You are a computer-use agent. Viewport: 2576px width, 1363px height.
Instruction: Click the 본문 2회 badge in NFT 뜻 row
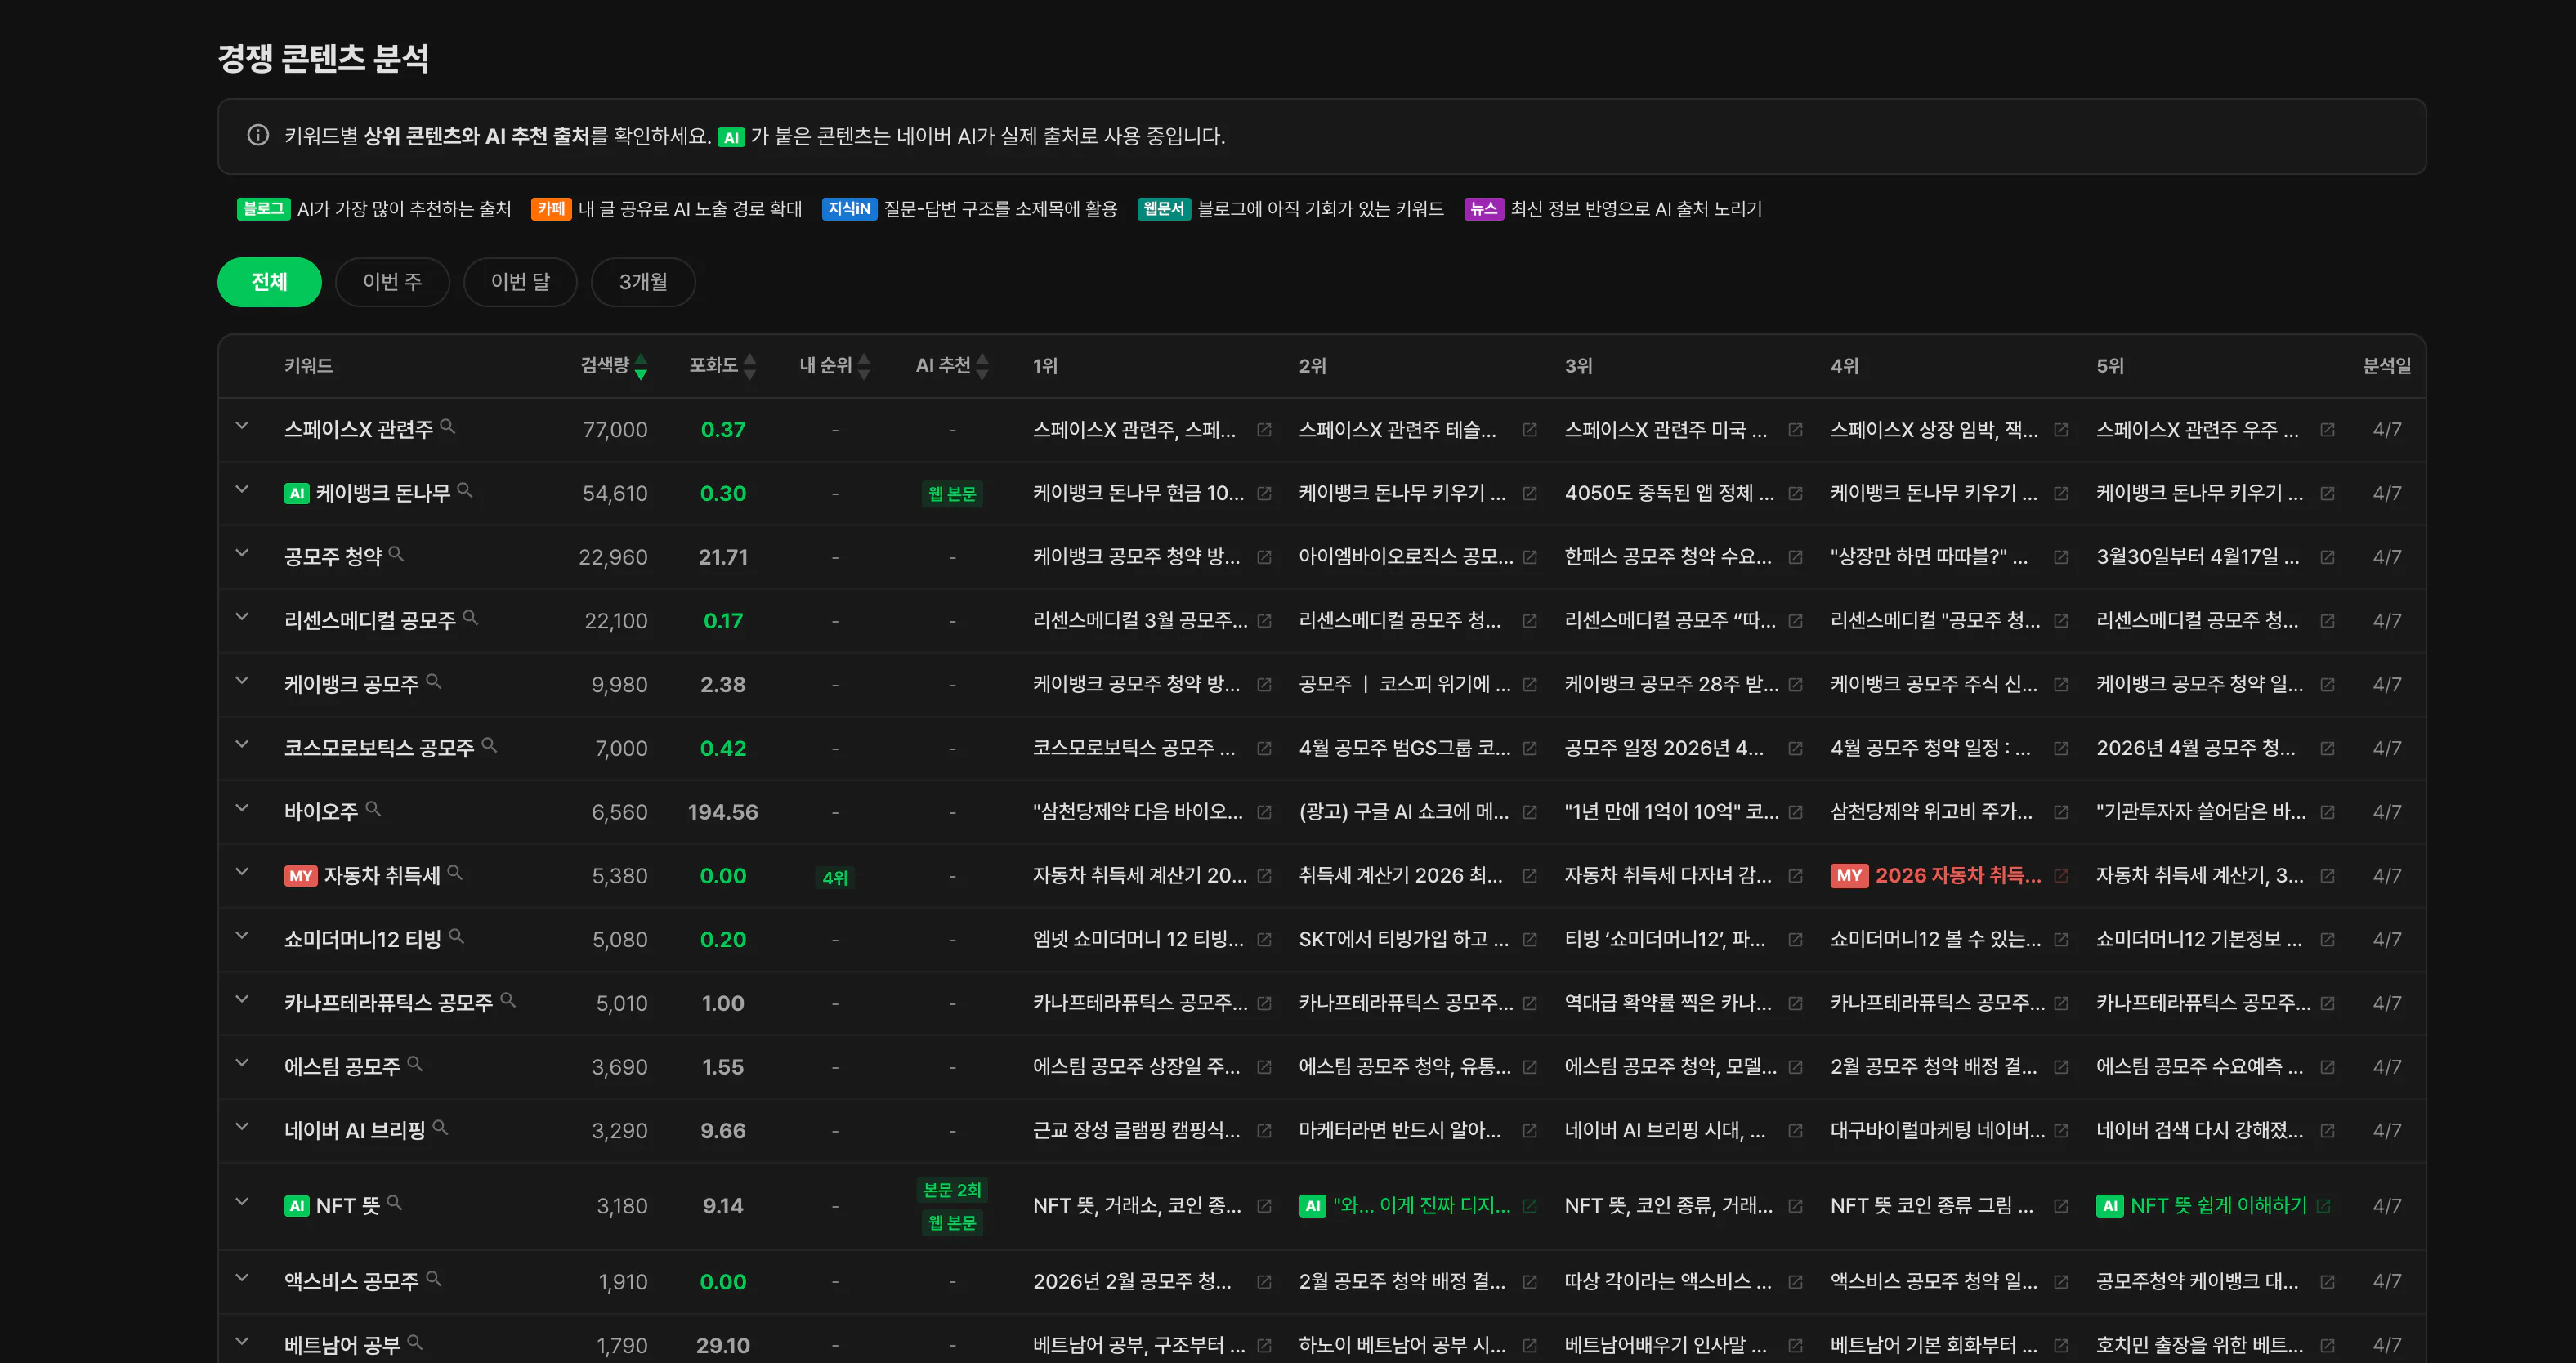[952, 1190]
